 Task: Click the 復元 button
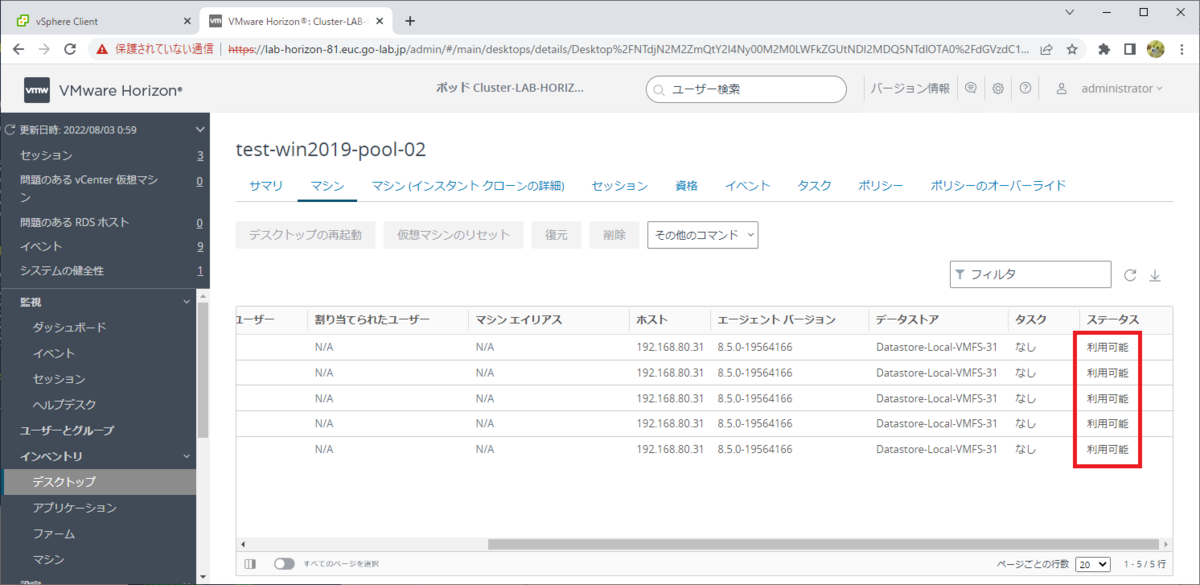556,235
